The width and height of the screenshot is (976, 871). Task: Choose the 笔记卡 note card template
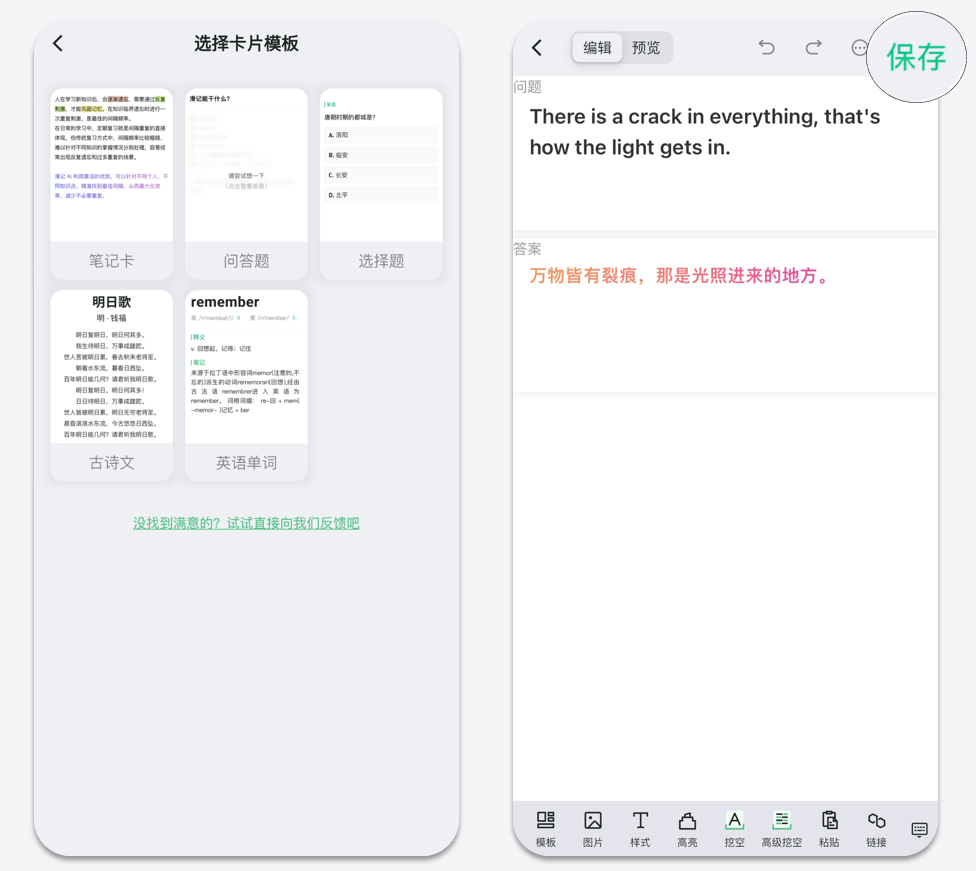[x=111, y=183]
